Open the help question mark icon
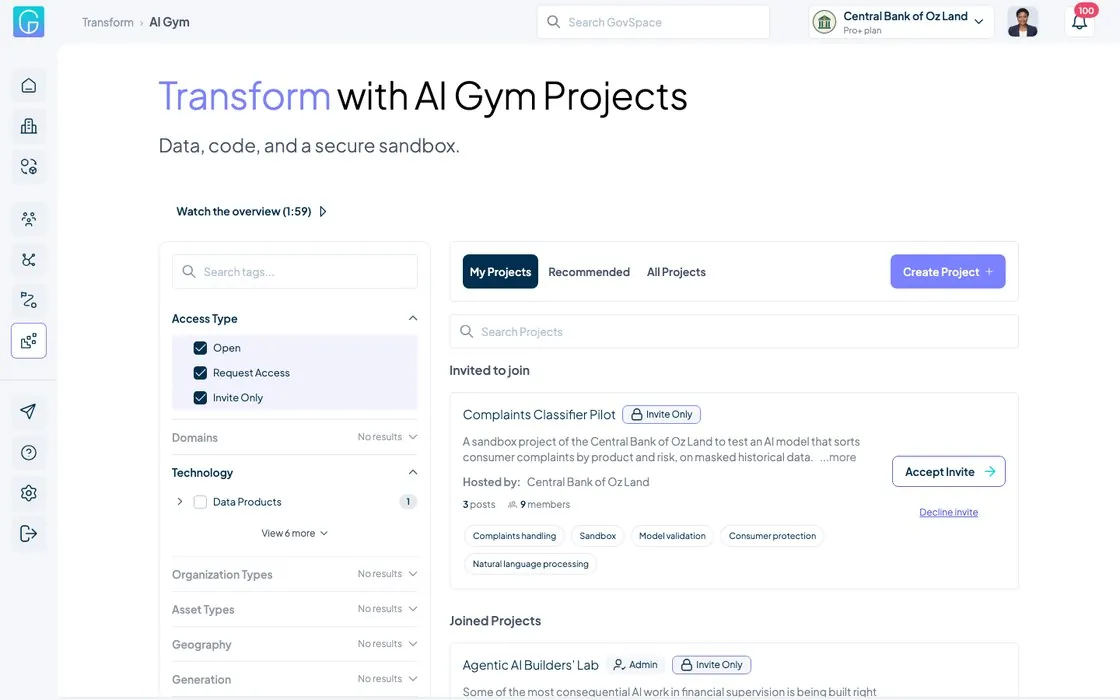 pos(29,452)
